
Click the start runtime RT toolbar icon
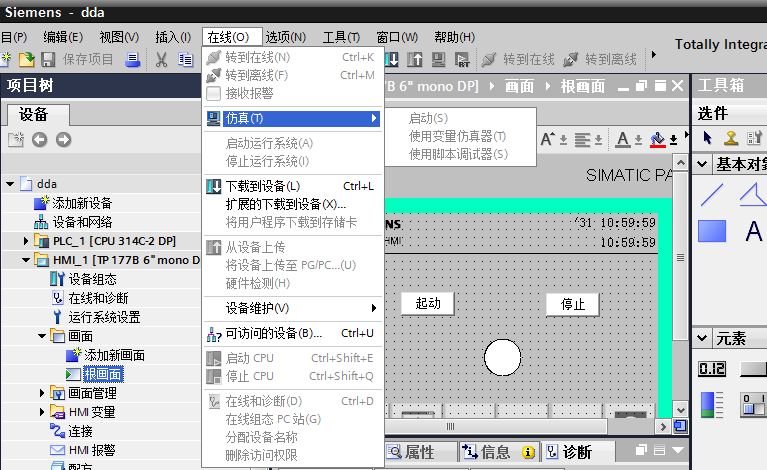tap(462, 60)
